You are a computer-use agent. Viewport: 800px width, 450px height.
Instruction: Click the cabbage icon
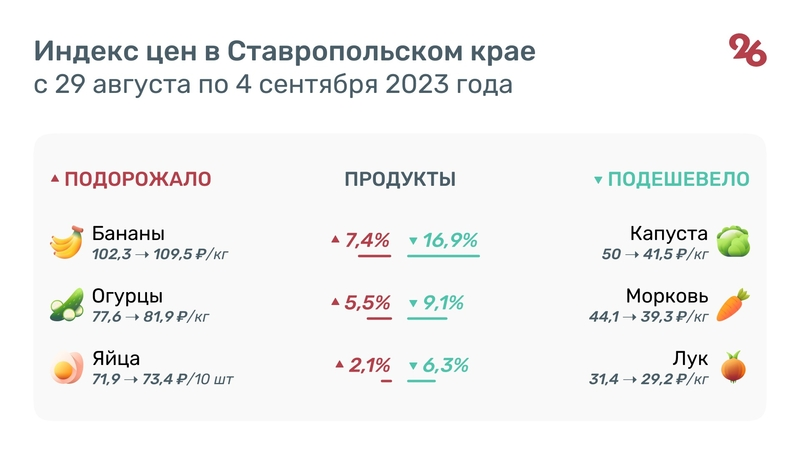point(733,242)
